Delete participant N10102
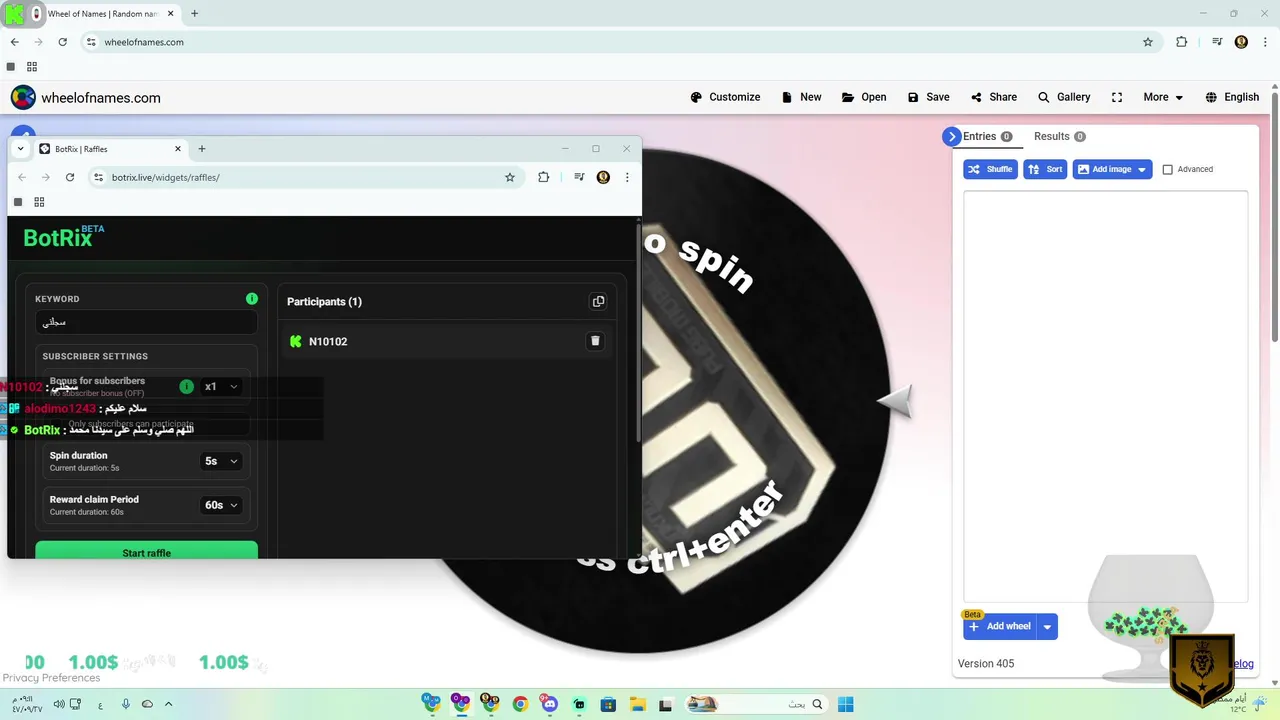 595,341
